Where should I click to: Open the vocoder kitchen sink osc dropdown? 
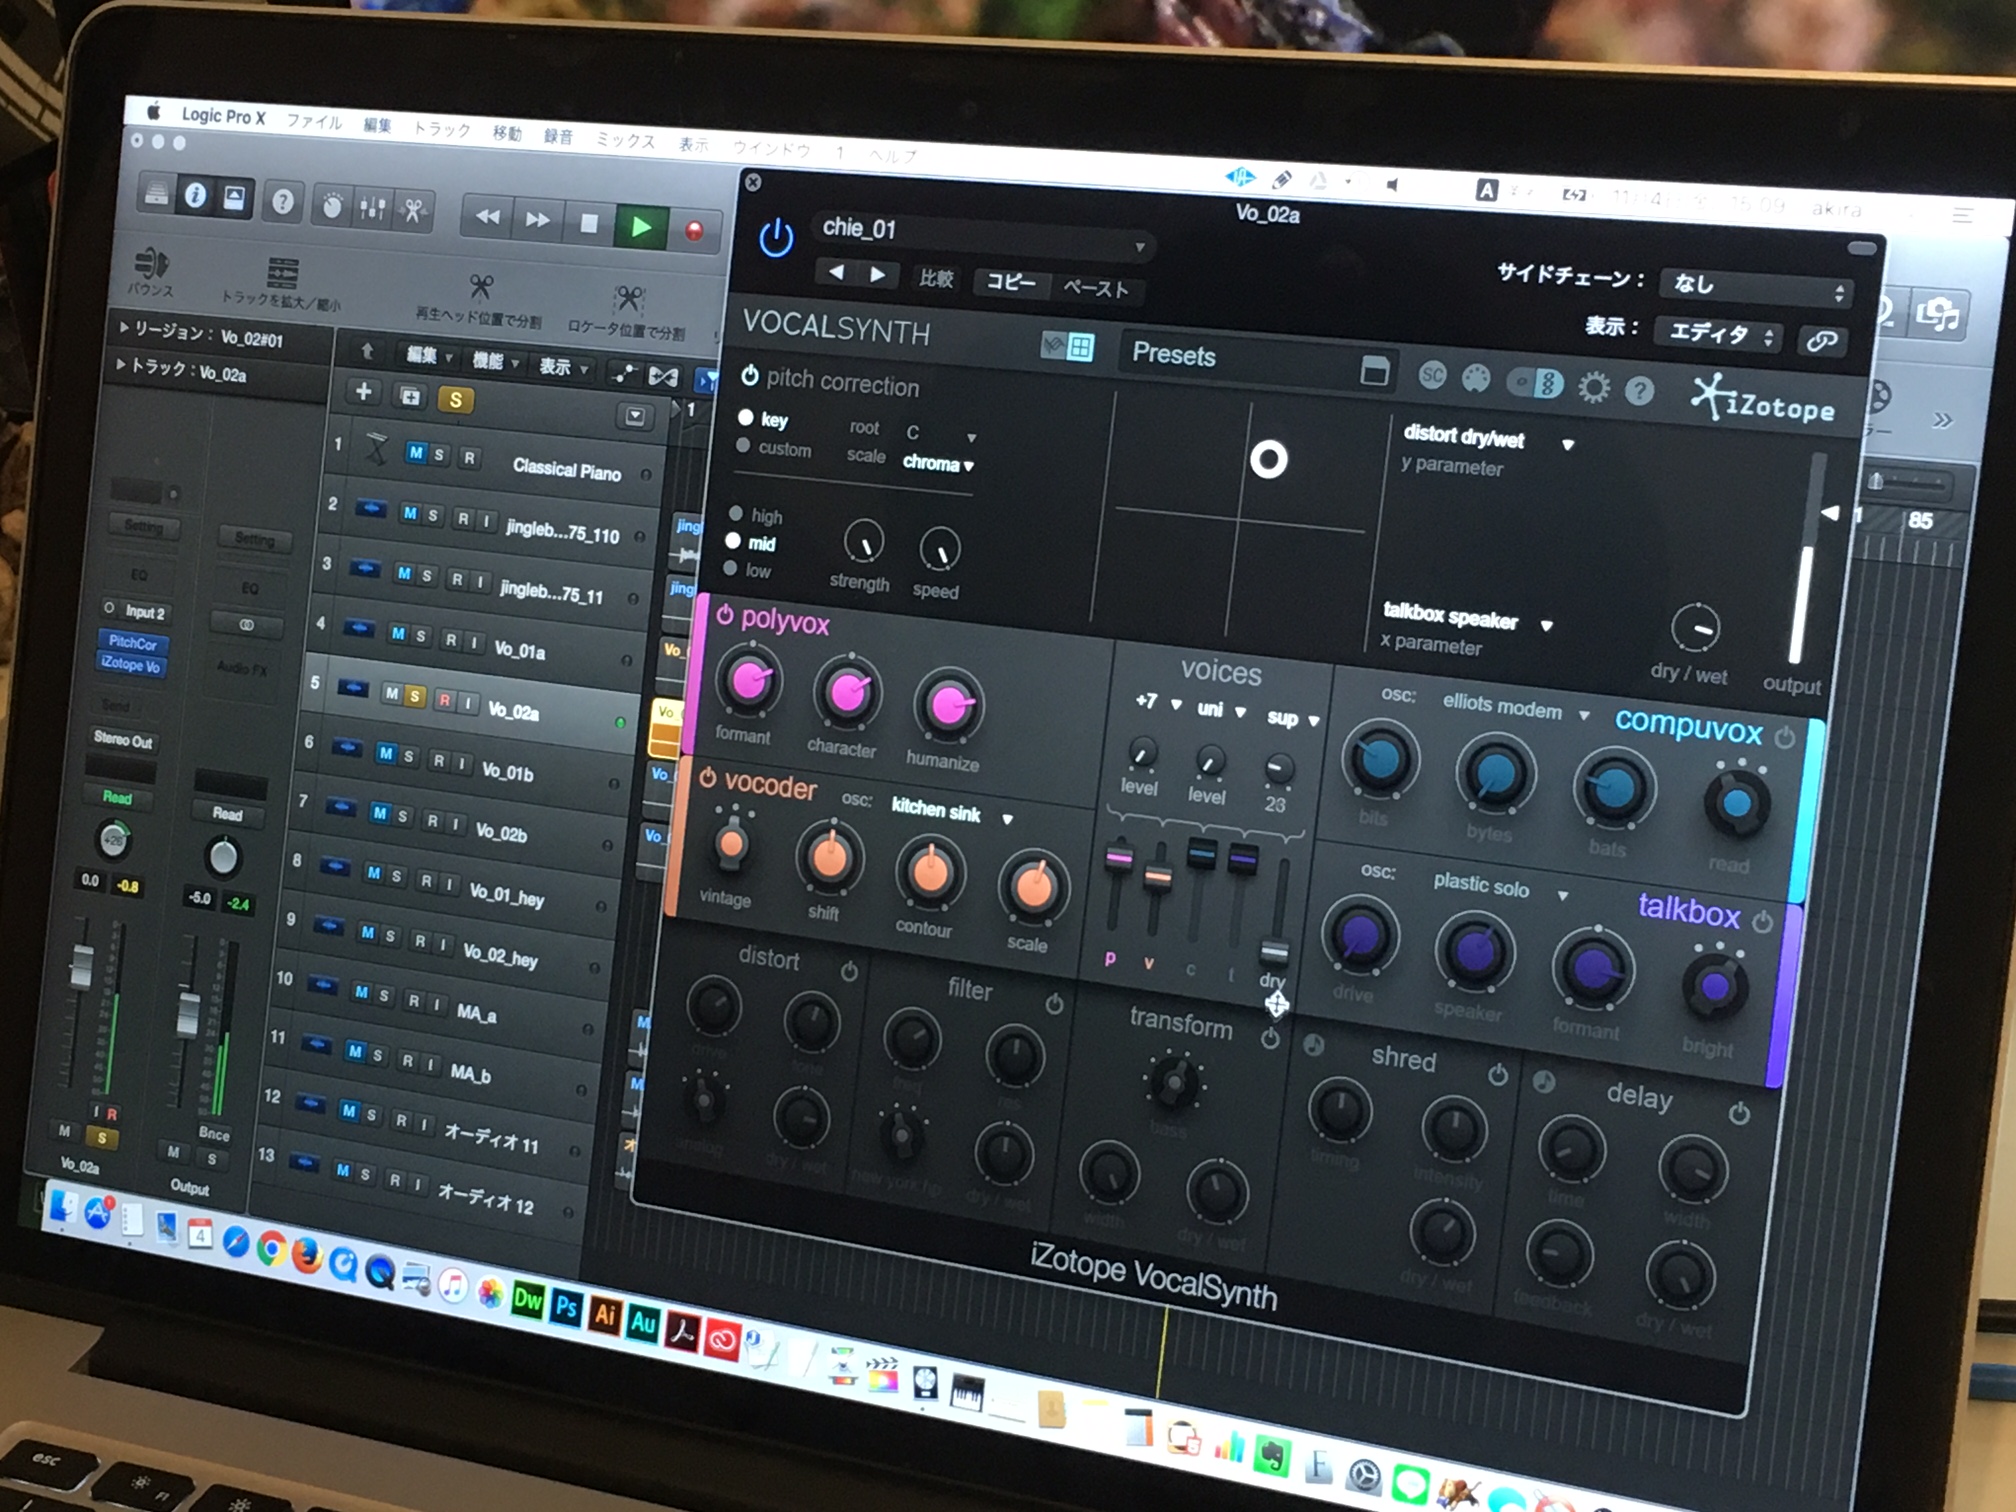[x=952, y=812]
